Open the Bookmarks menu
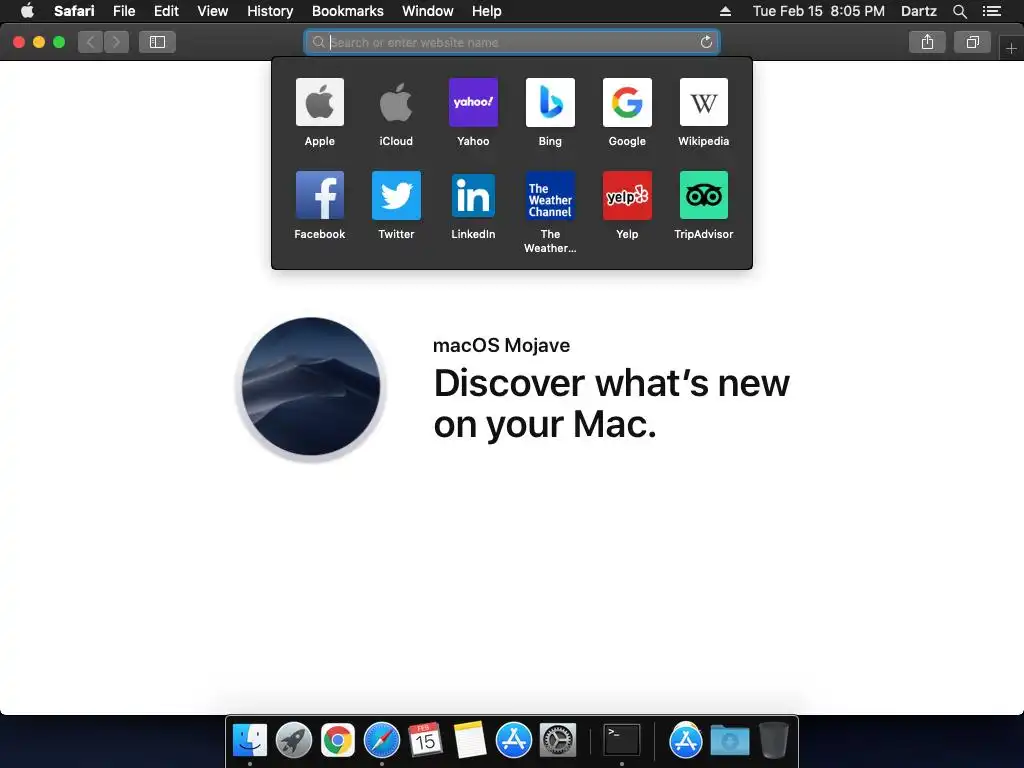 pyautogui.click(x=347, y=11)
